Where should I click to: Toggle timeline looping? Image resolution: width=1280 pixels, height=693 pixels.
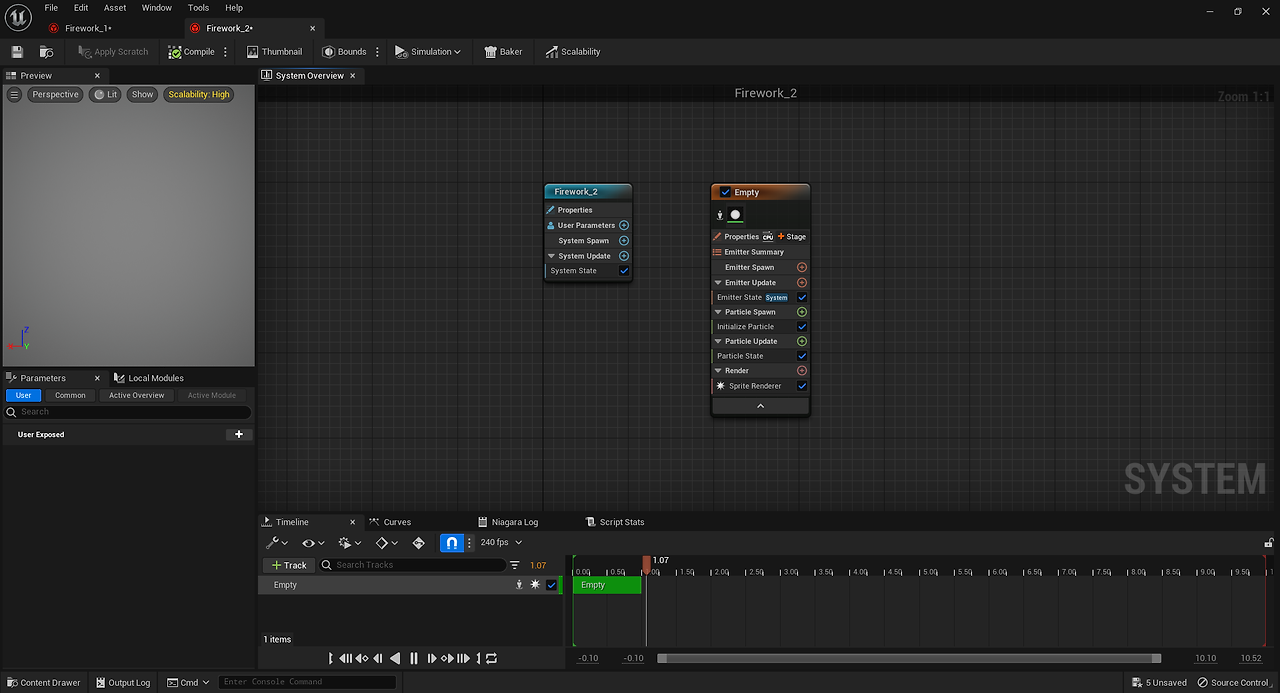coord(491,658)
